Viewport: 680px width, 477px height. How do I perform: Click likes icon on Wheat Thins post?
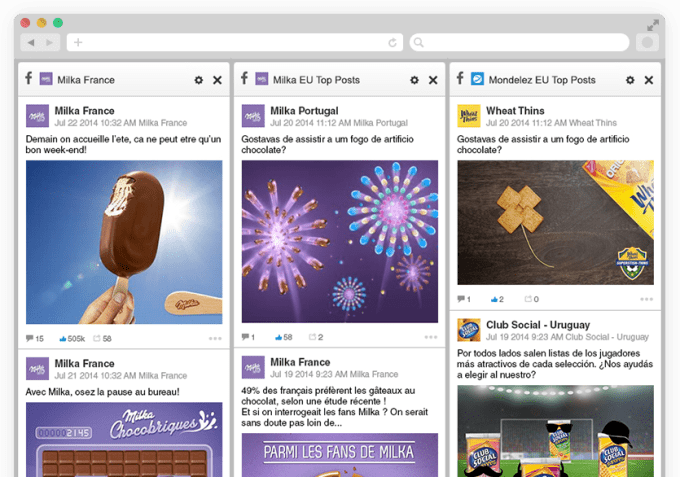point(494,299)
